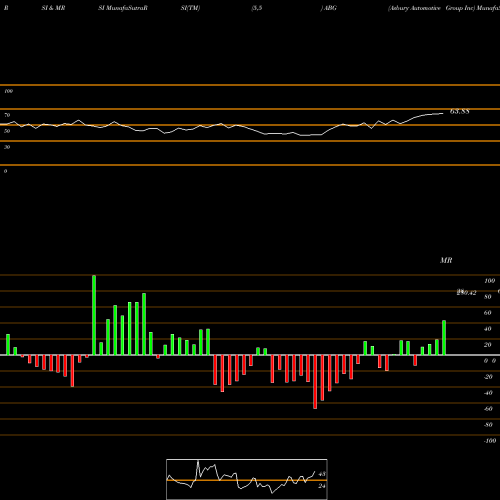Screen dimensions: 500x500
Task: Open the mini overview chart thumbnail
Action: (x=247, y=479)
